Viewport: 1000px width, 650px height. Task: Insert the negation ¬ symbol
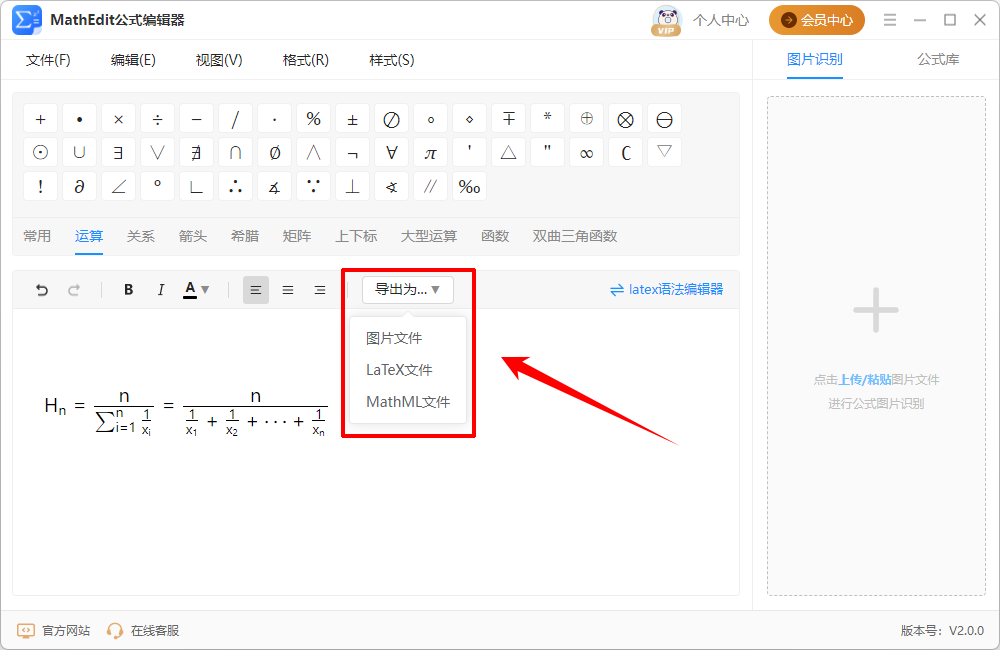point(352,152)
